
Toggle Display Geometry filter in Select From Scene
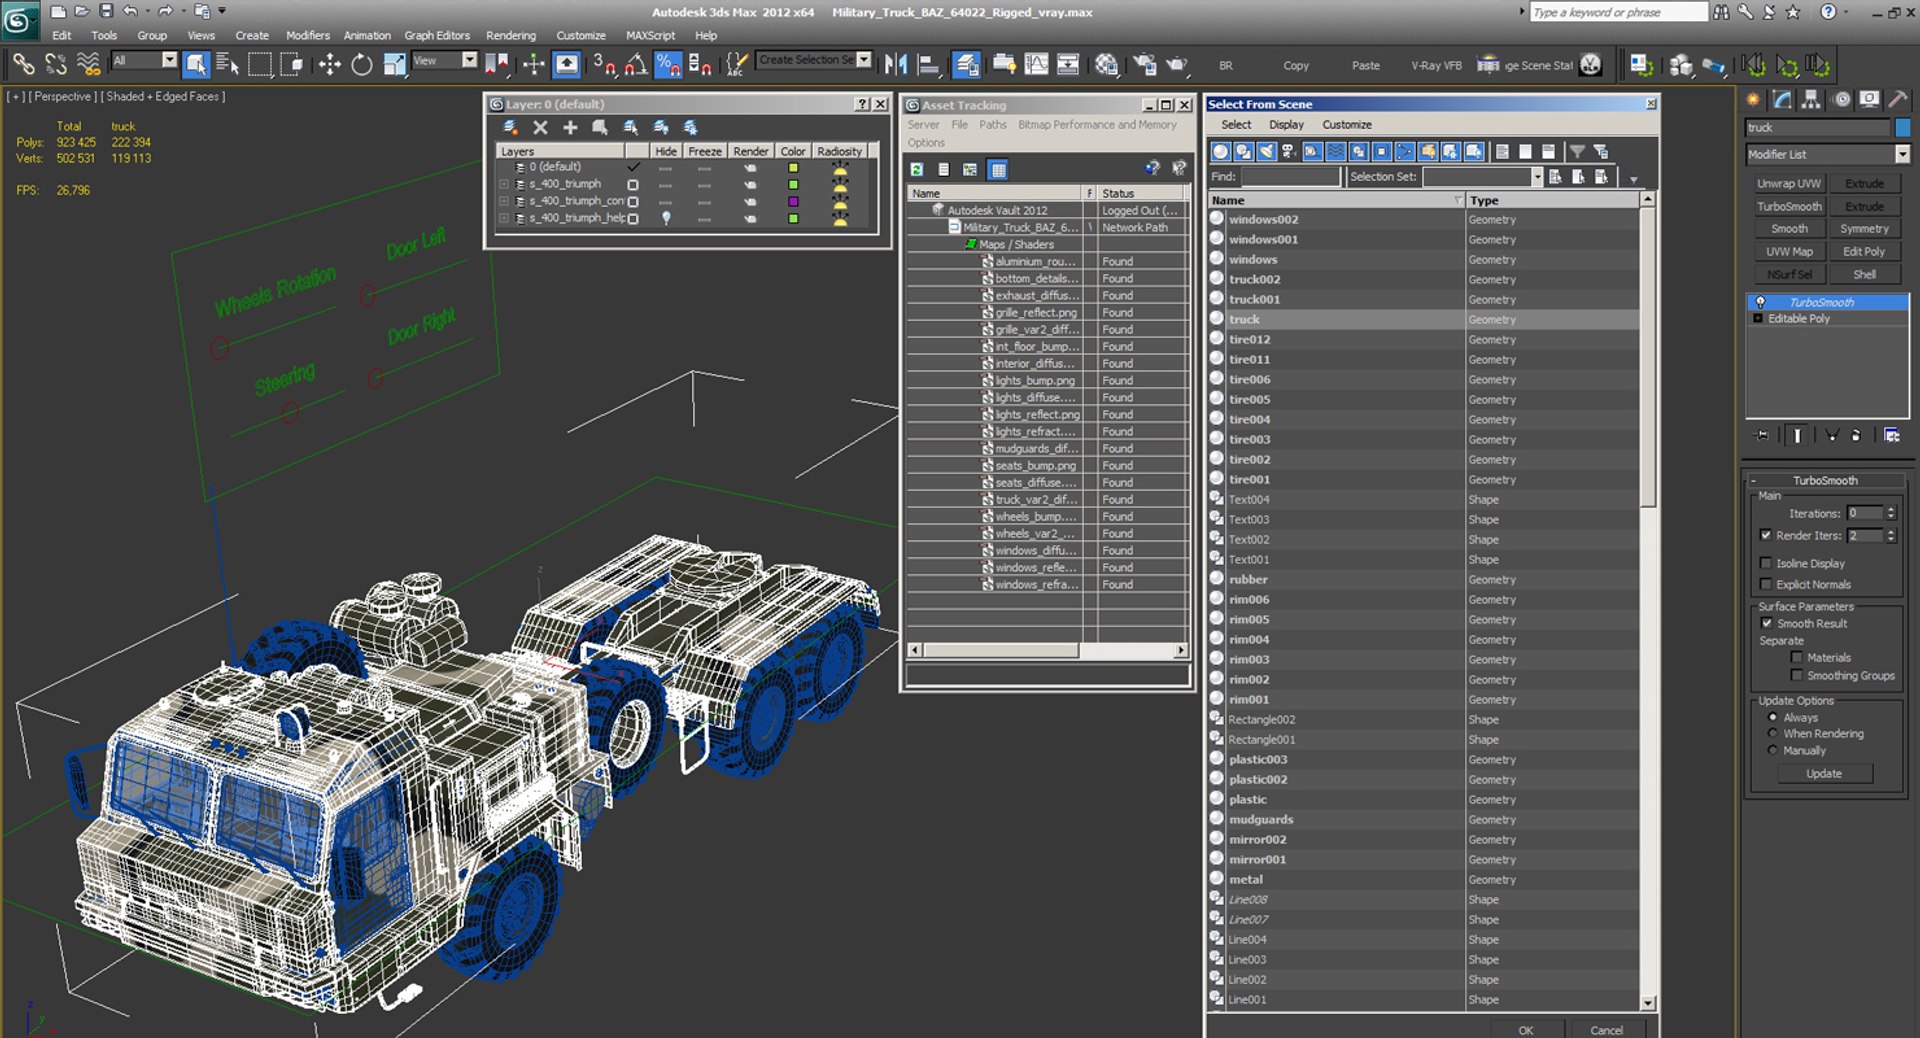pyautogui.click(x=1220, y=151)
